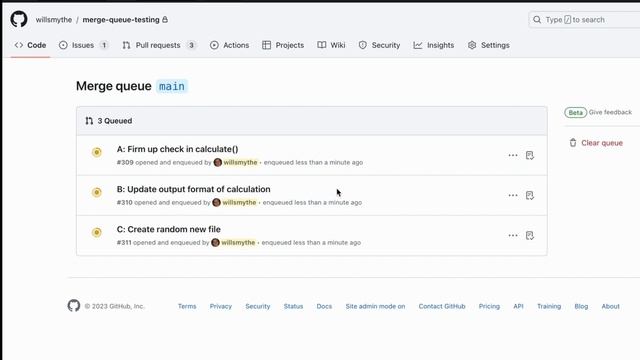
Task: Open the Projects tab
Action: 283,45
